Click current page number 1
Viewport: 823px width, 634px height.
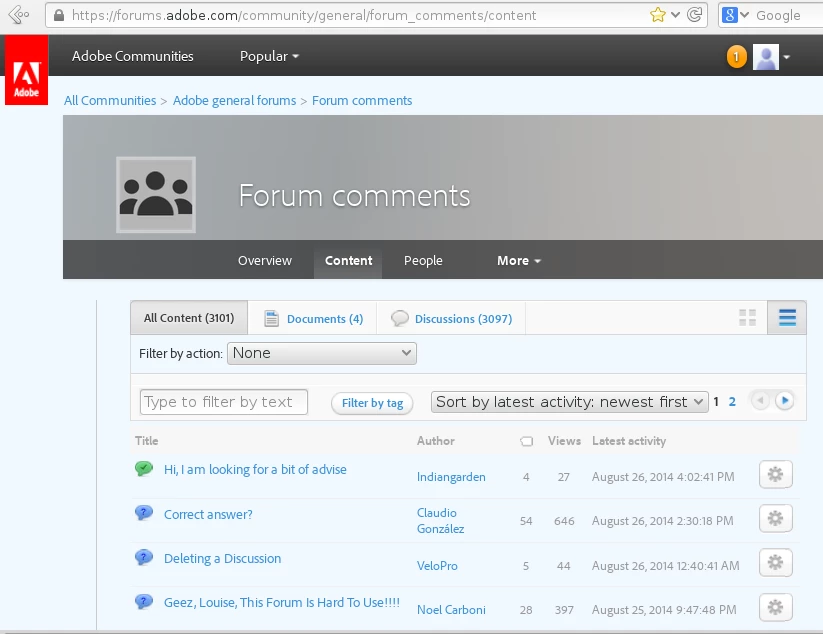[x=716, y=402]
